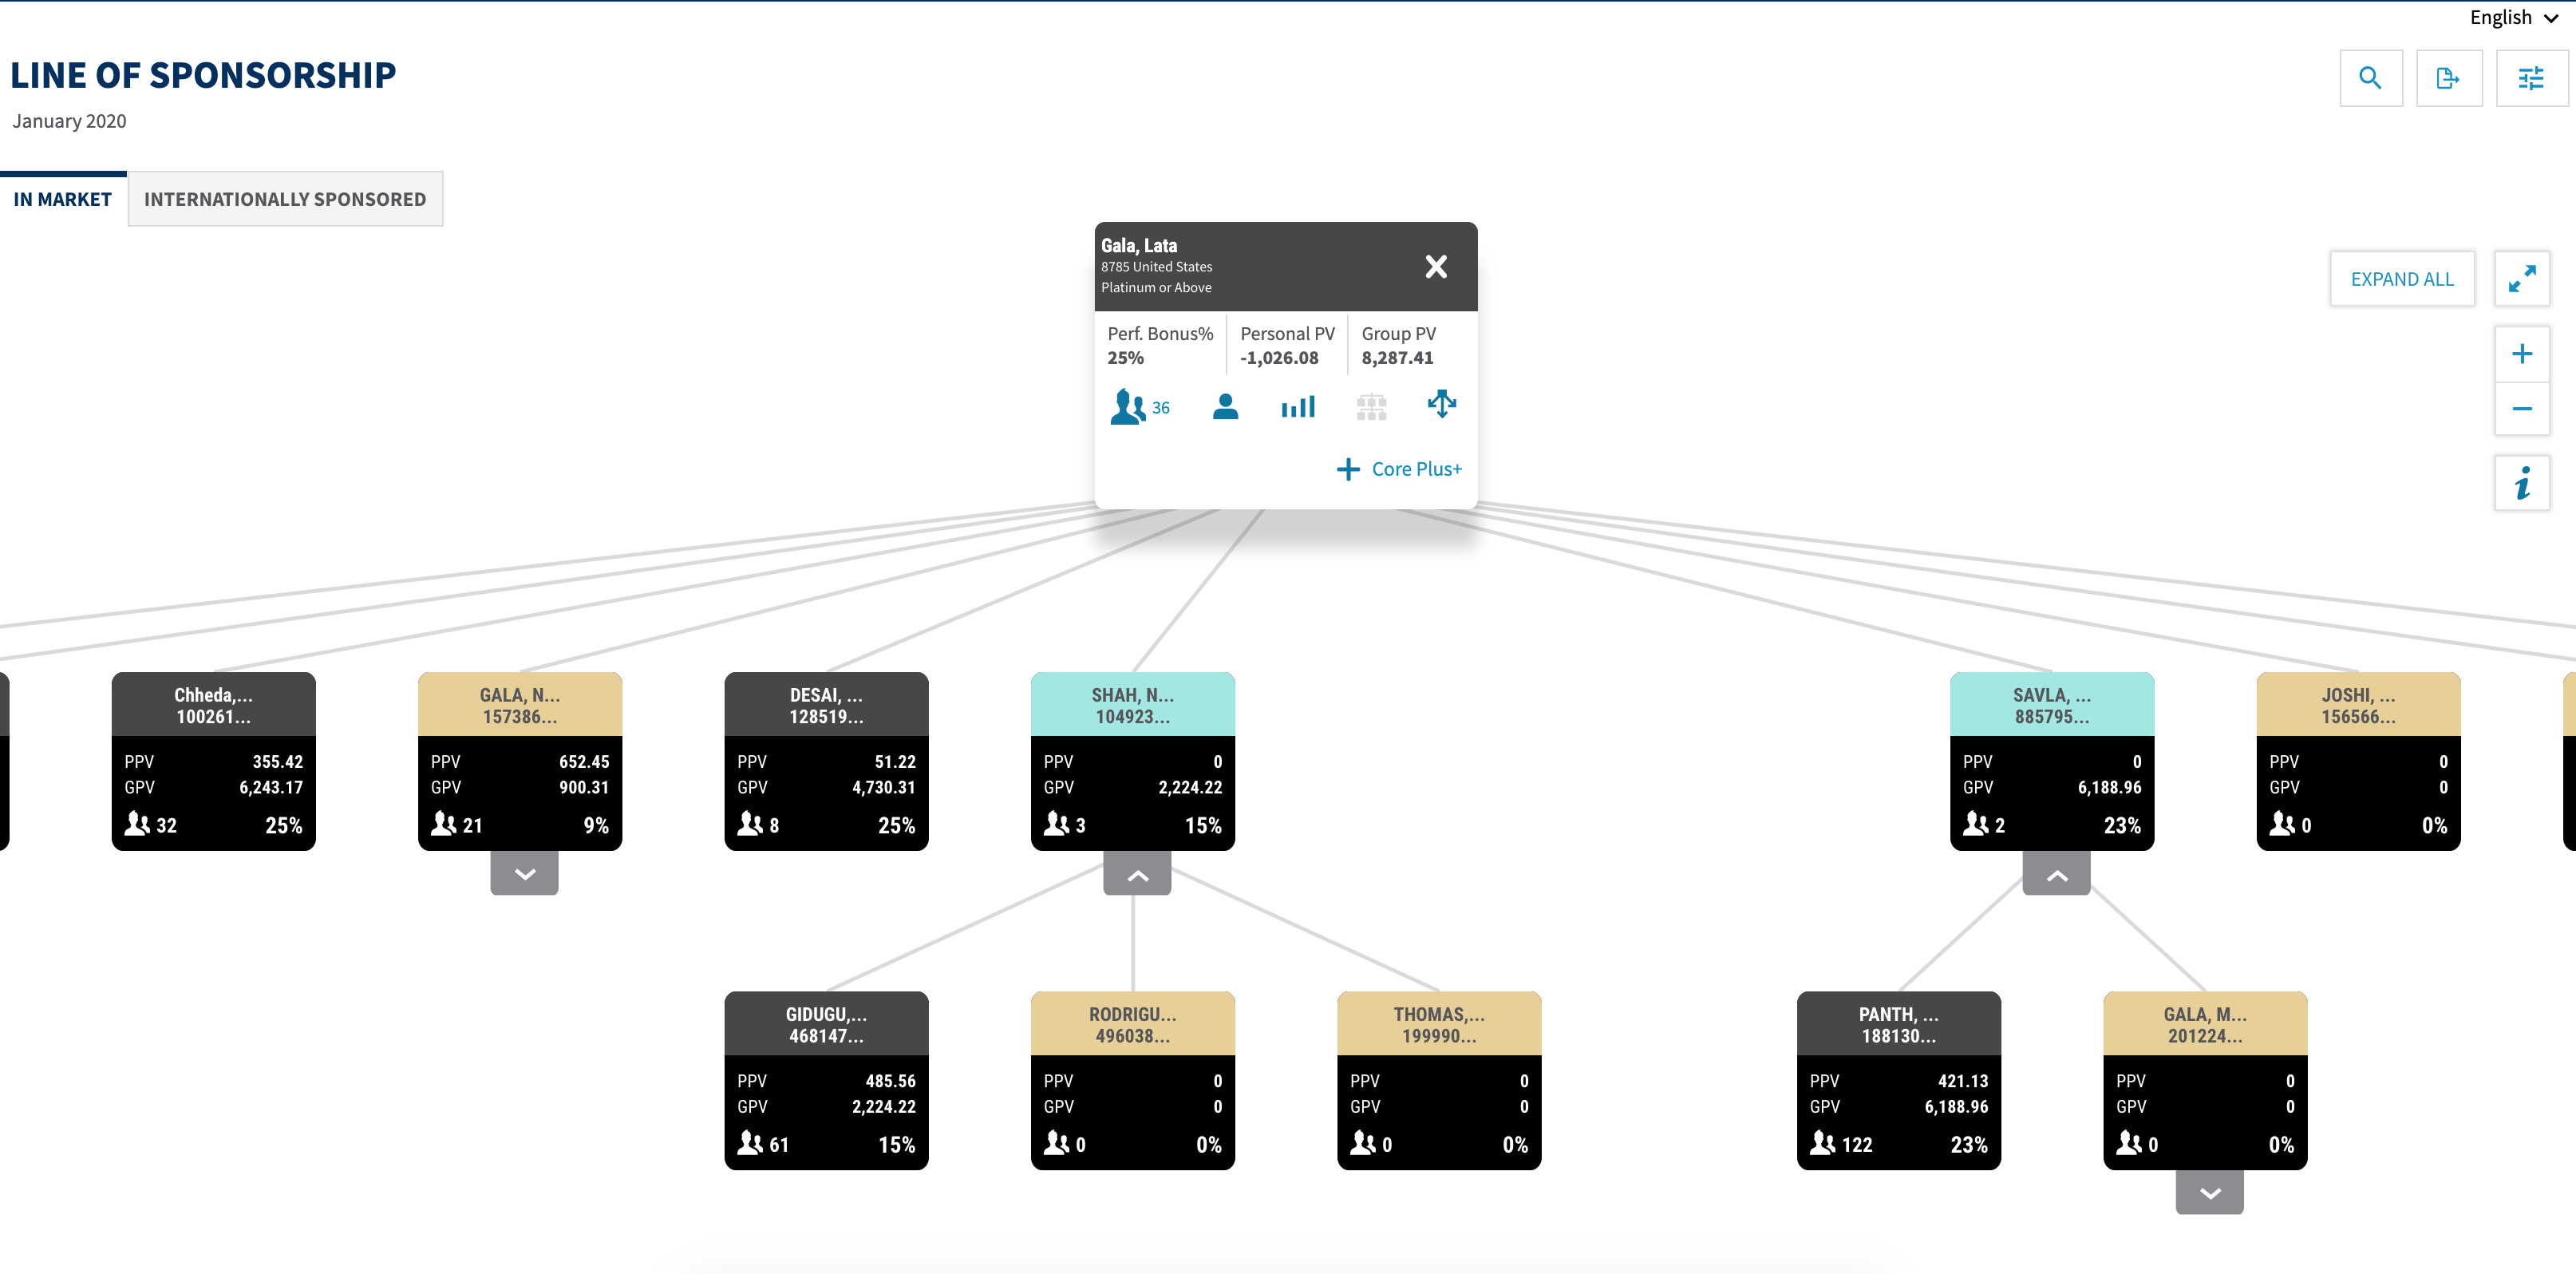The image size is (2576, 1274).
Task: Click the fullscreen expand arrows icon
Action: pos(2521,278)
